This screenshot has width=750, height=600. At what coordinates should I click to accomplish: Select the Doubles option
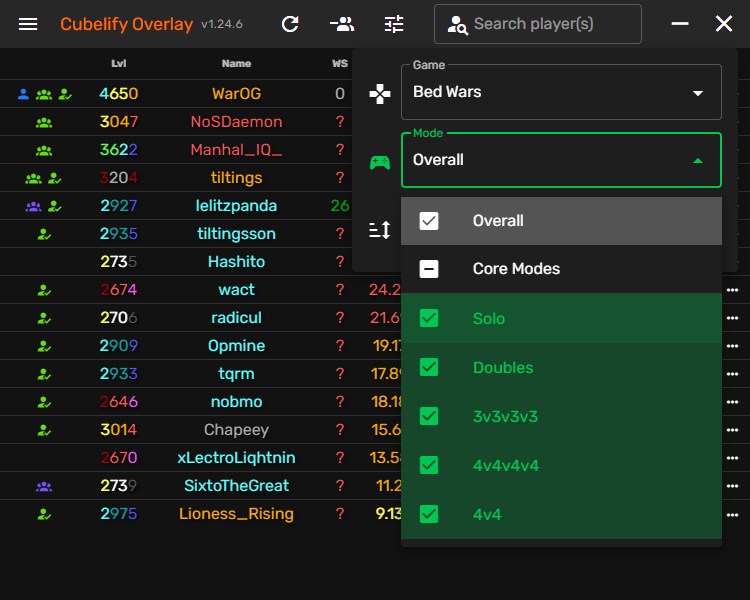click(x=503, y=367)
